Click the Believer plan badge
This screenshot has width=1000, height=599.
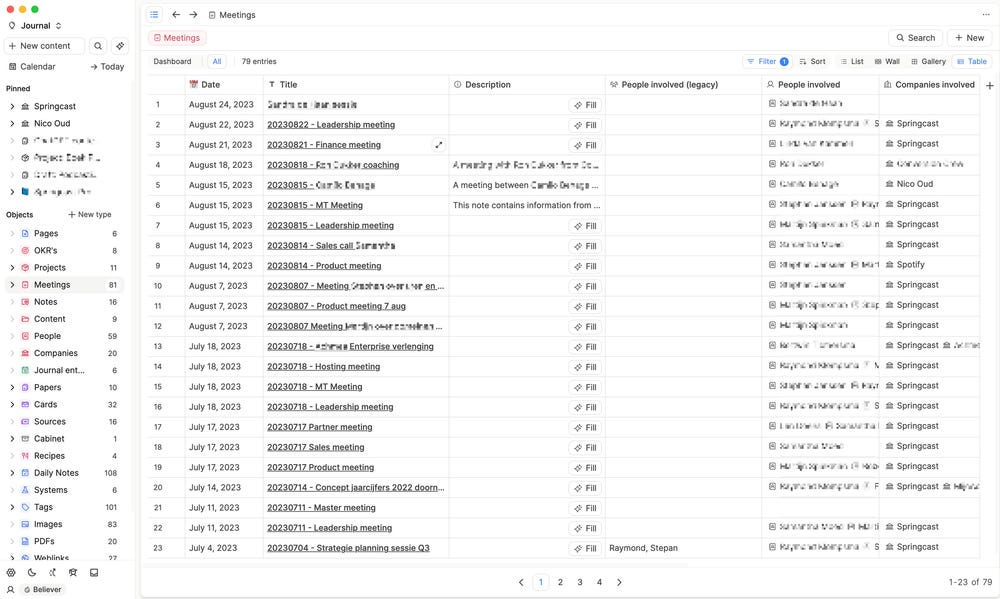42,589
